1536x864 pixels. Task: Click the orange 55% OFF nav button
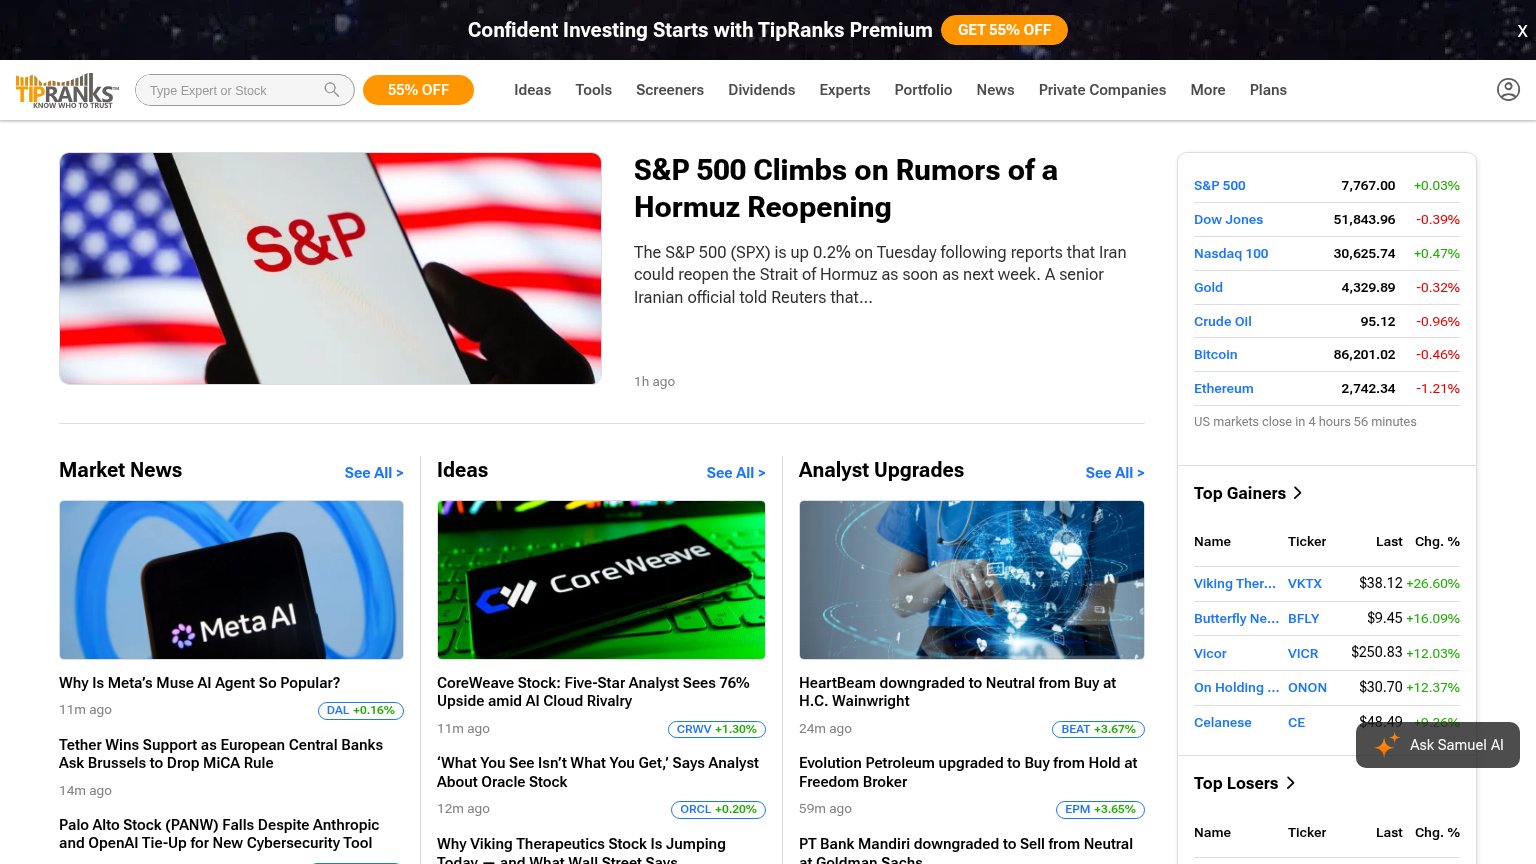(x=418, y=90)
